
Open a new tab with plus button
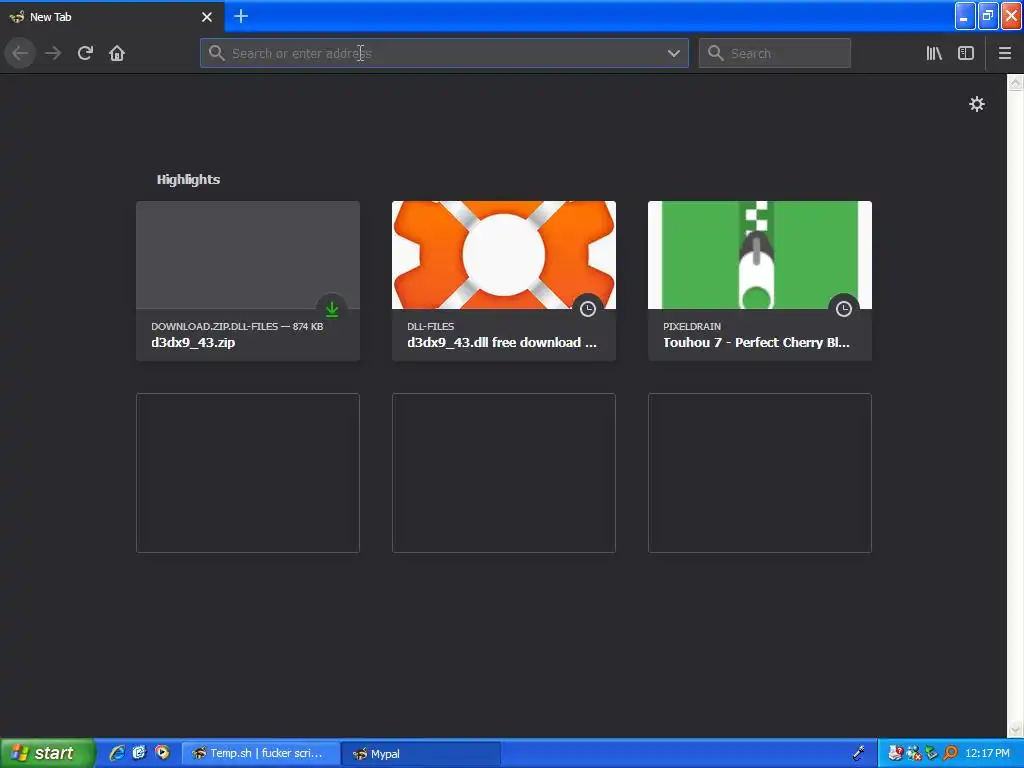tap(241, 16)
